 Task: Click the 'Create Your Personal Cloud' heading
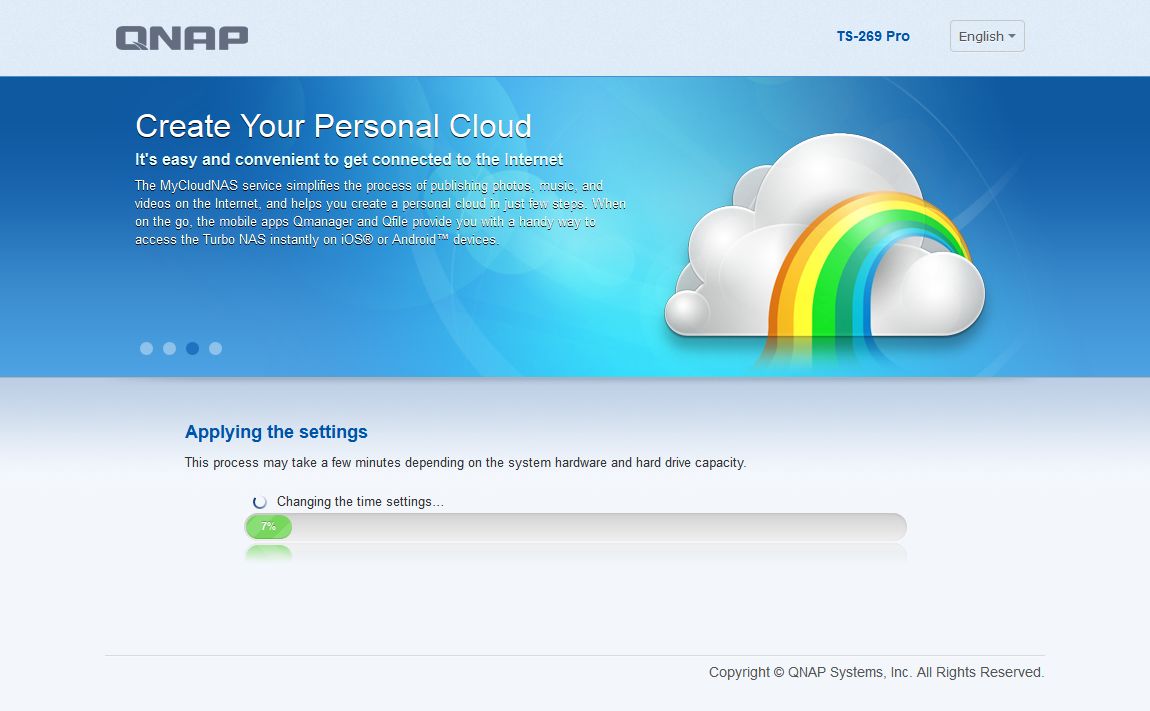(x=333, y=126)
